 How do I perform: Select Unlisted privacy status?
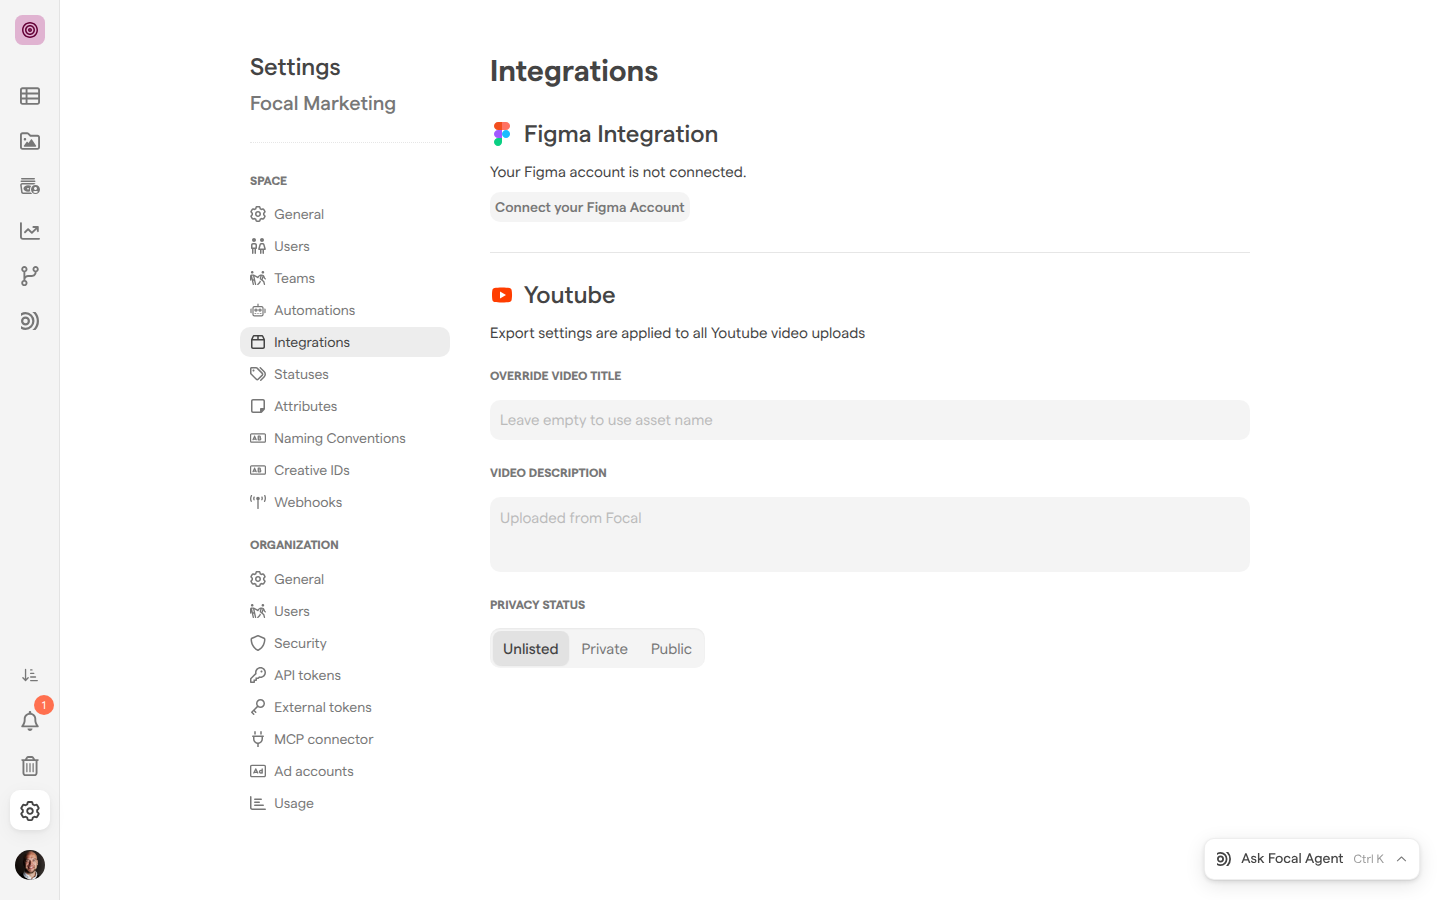(531, 649)
